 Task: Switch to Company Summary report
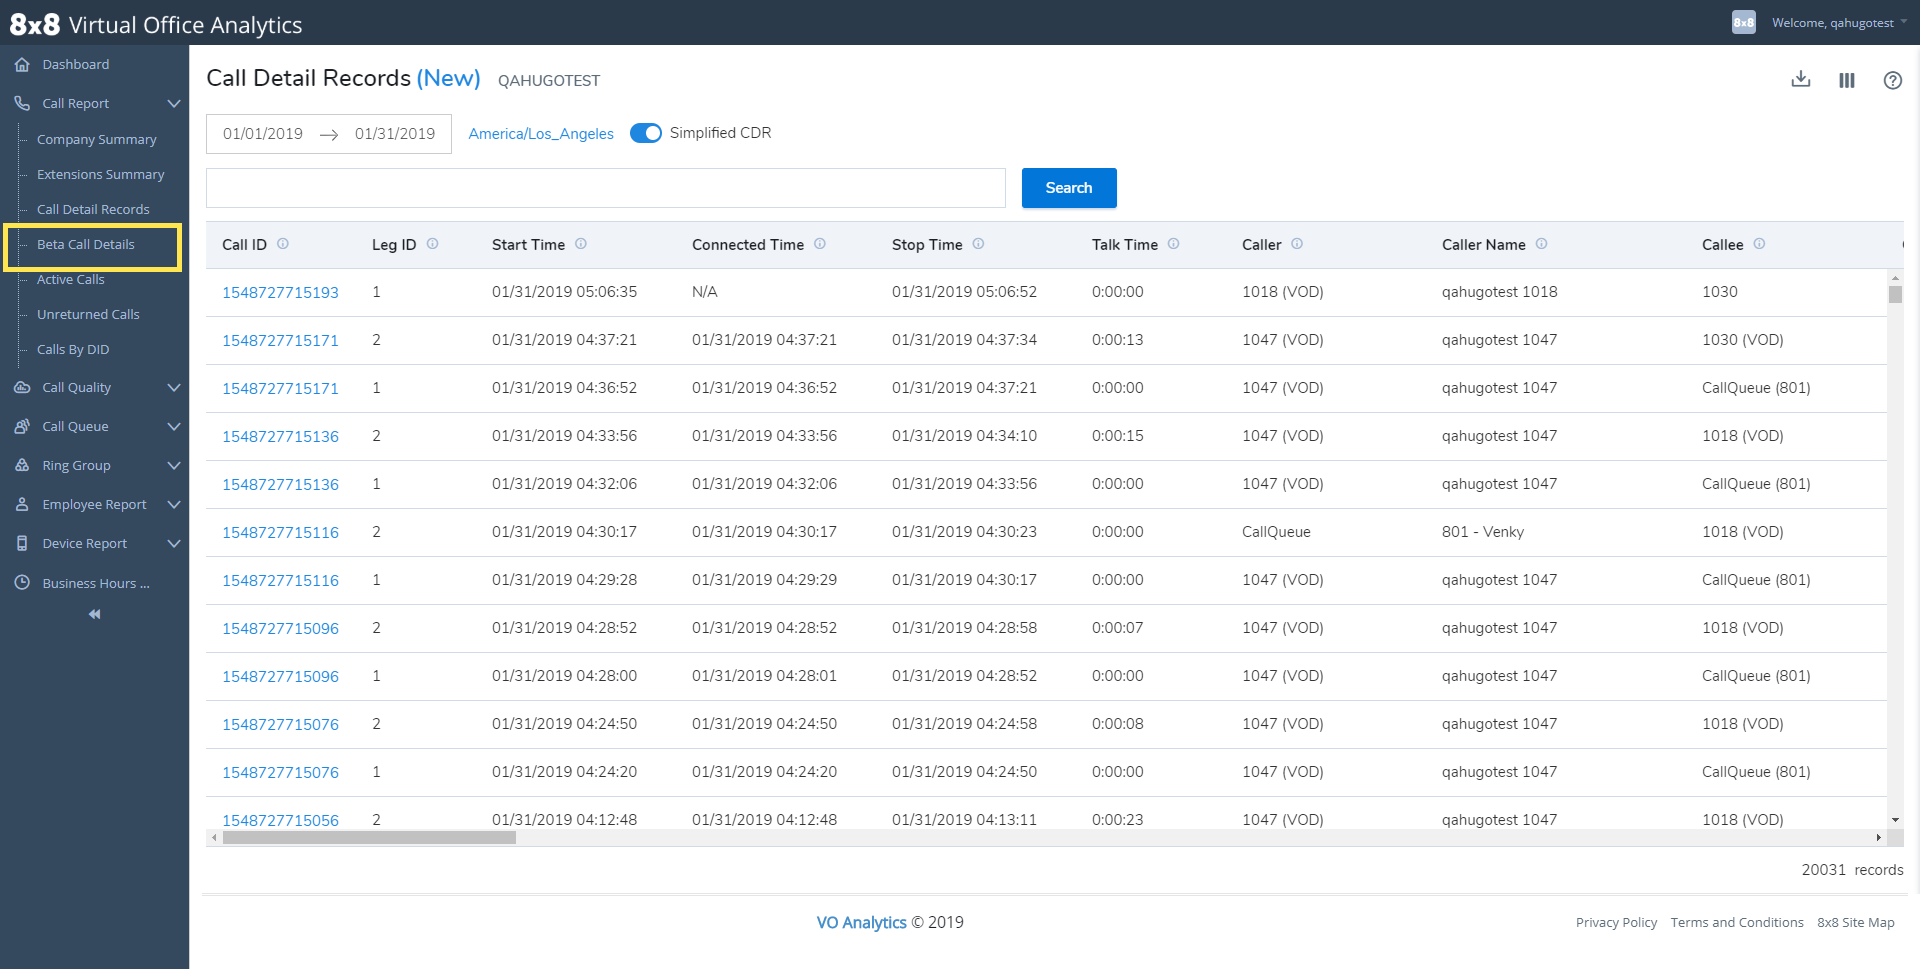point(96,139)
